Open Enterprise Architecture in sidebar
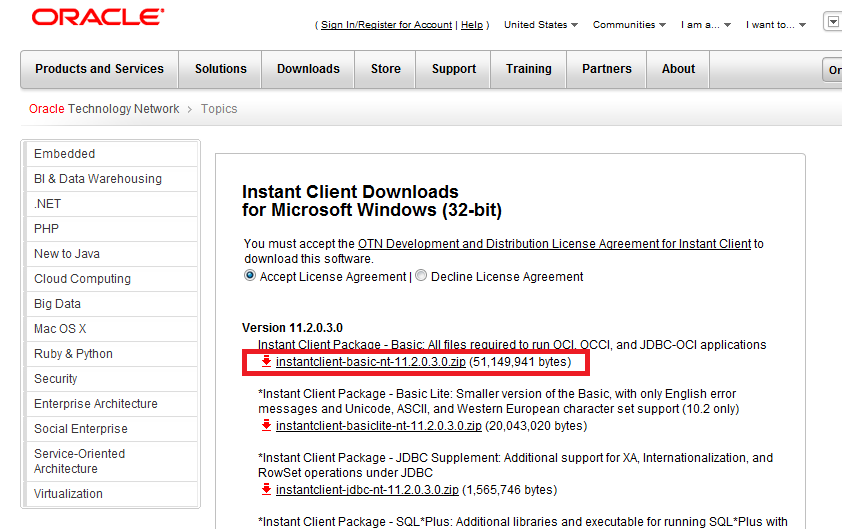The image size is (842, 529). [x=111, y=404]
